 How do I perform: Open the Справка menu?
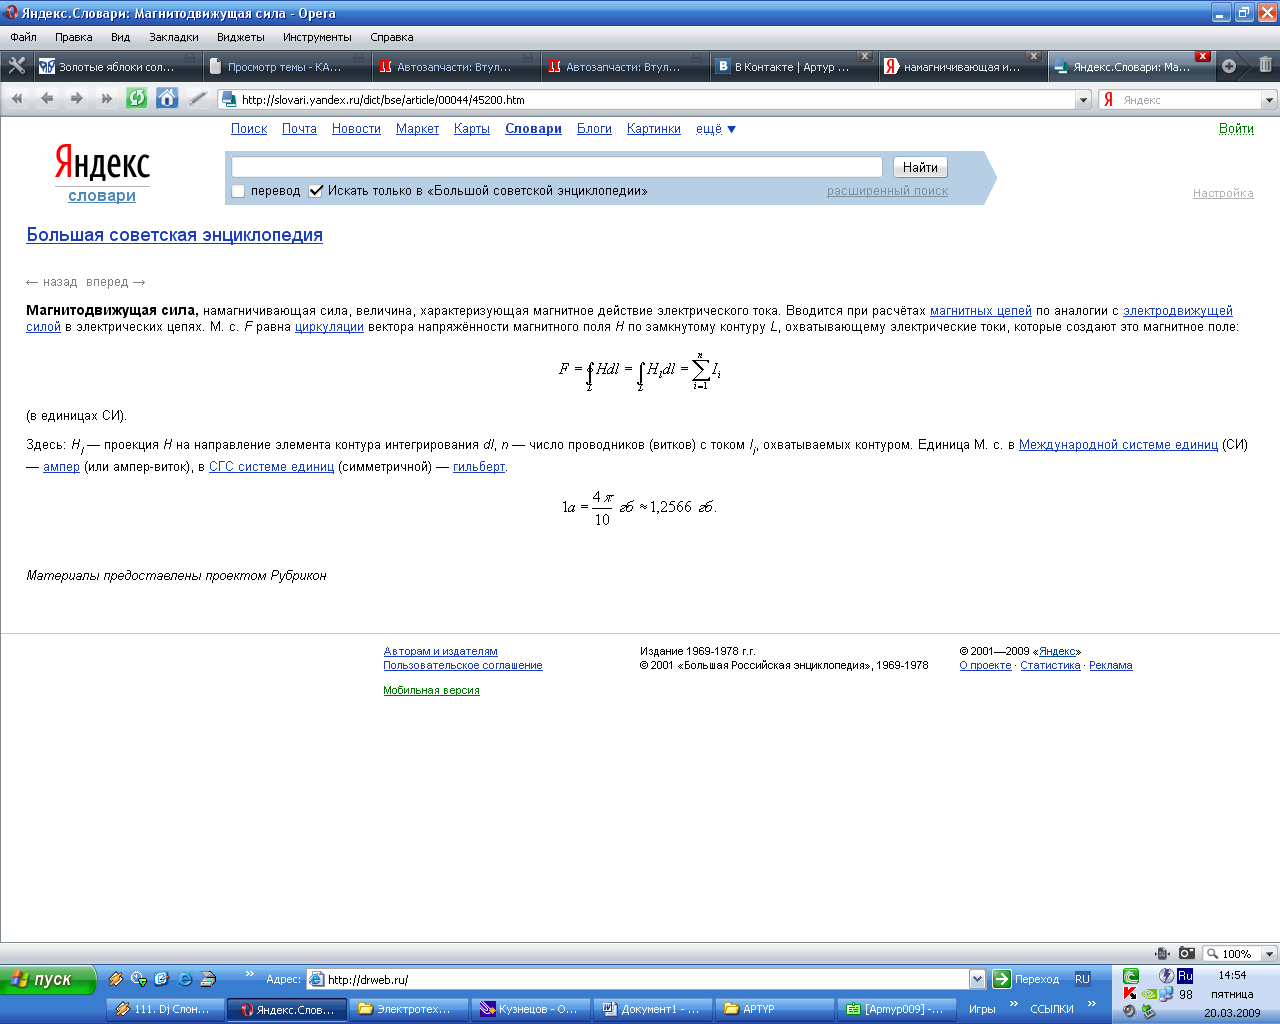pyautogui.click(x=392, y=37)
